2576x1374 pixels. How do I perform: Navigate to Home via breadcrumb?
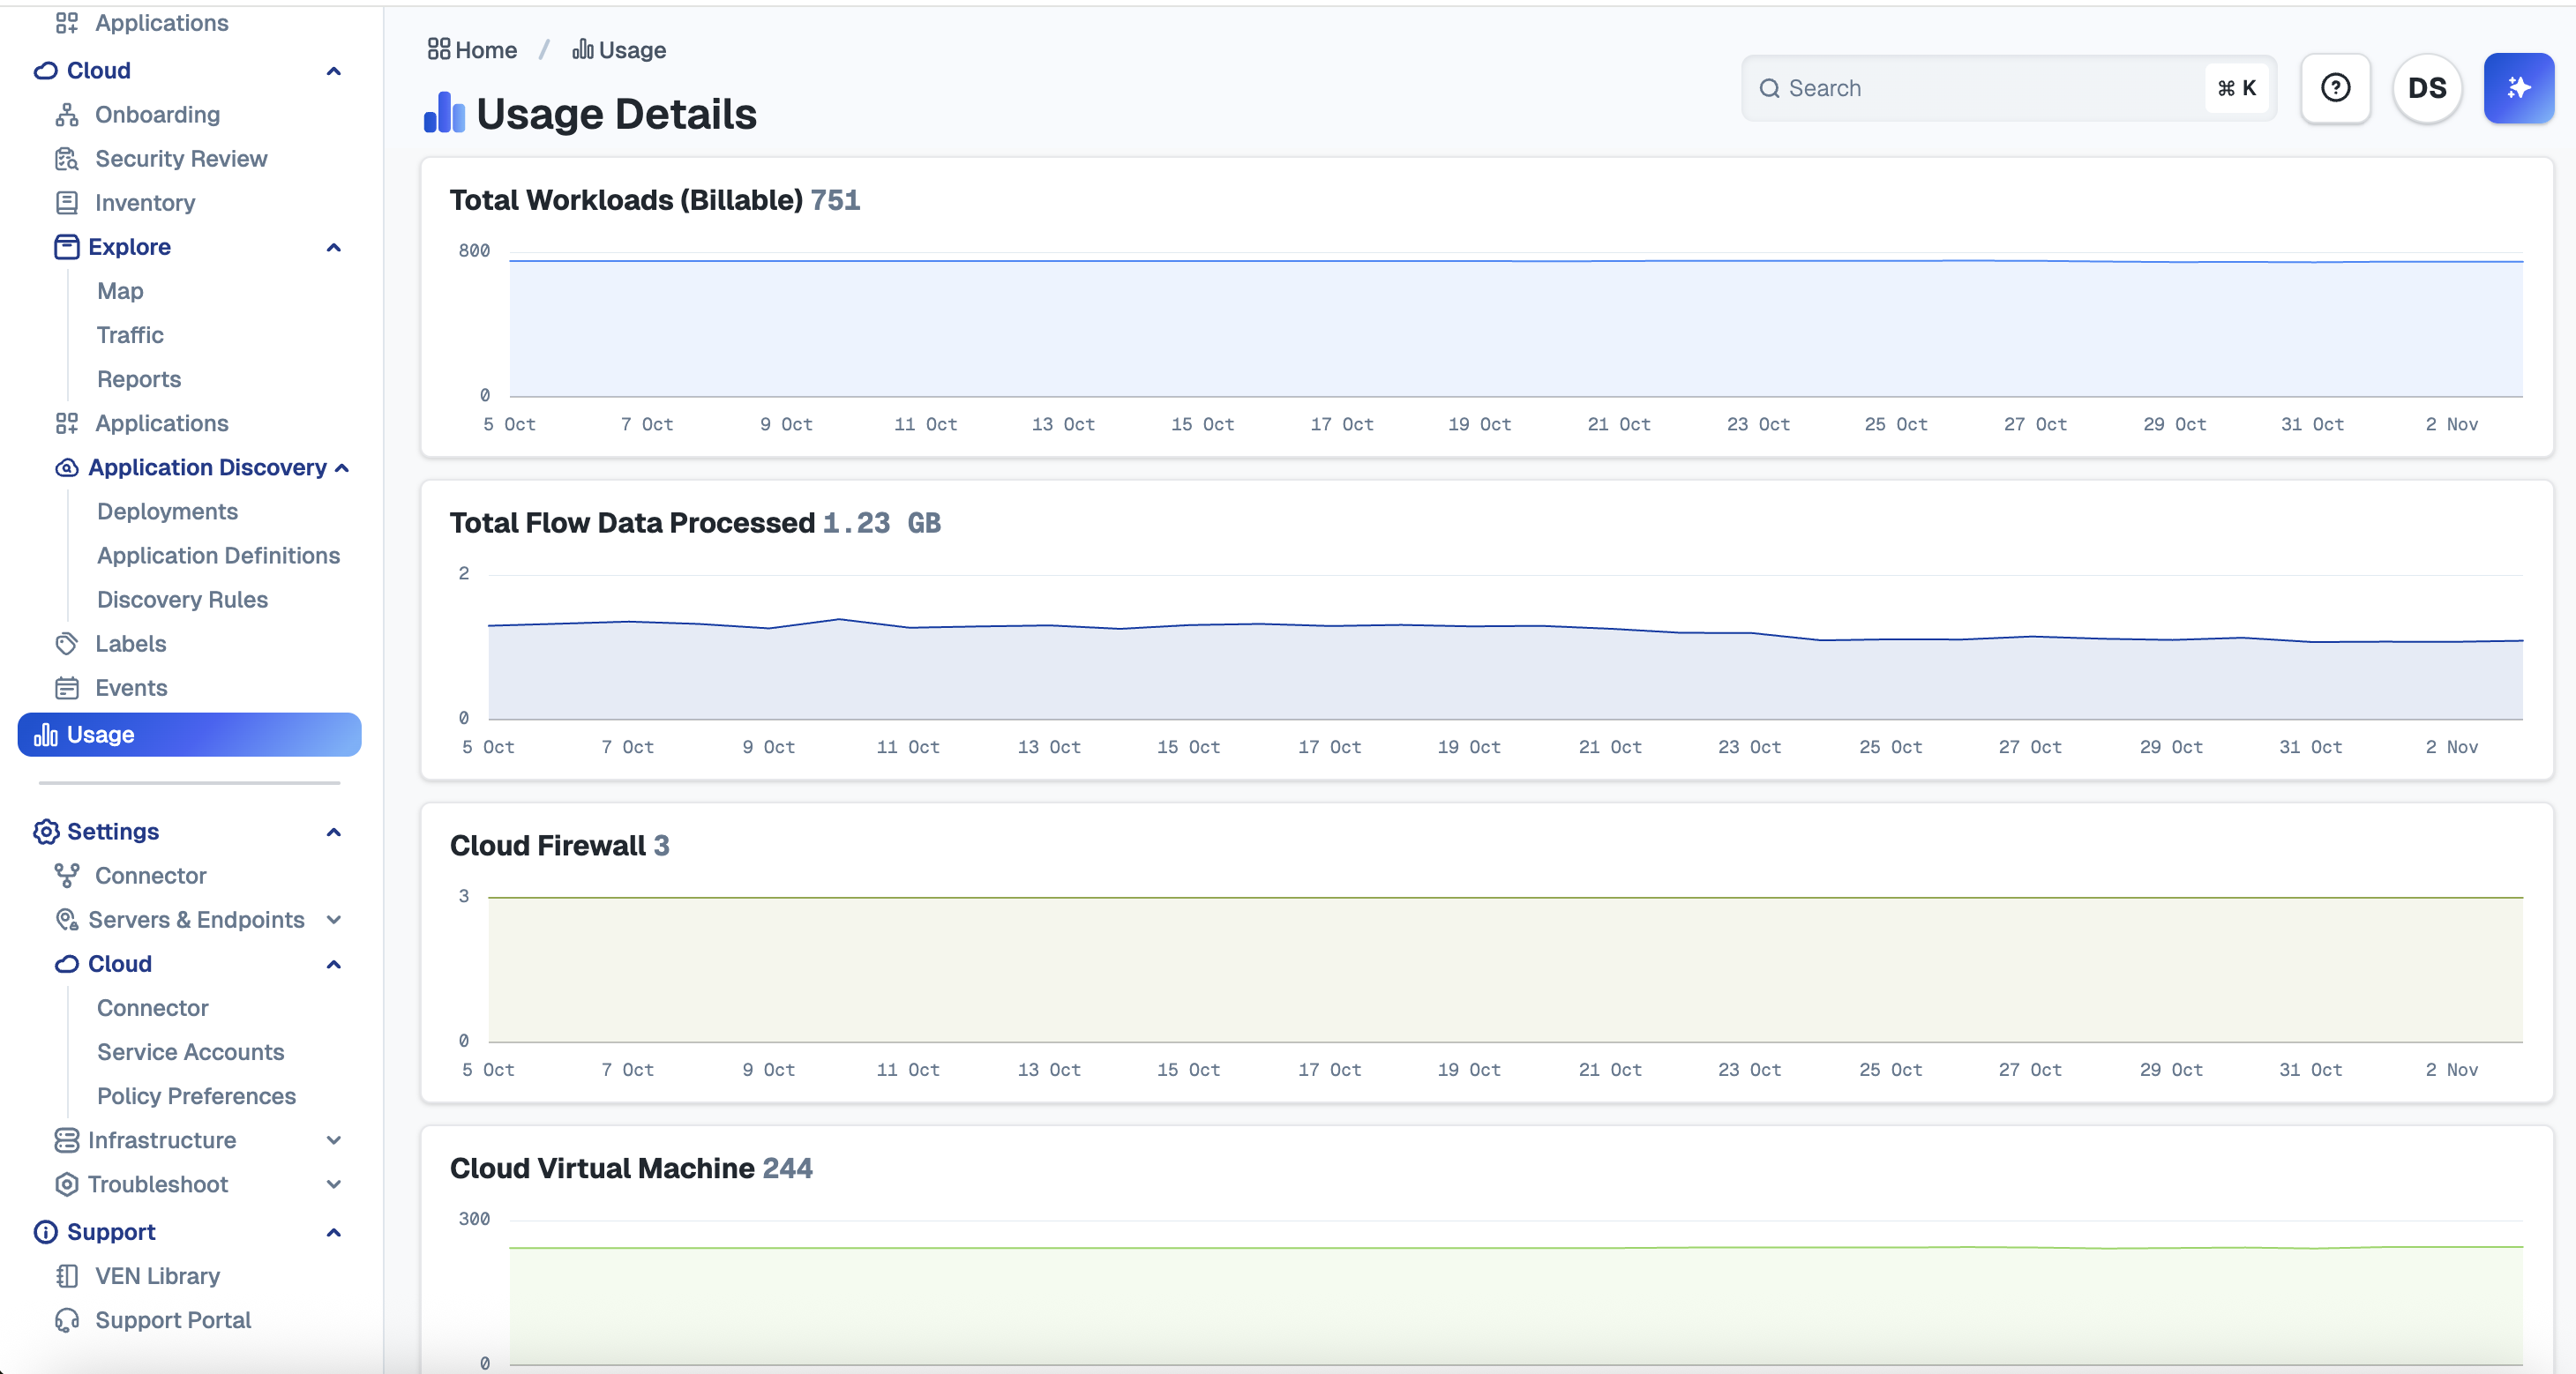471,49
